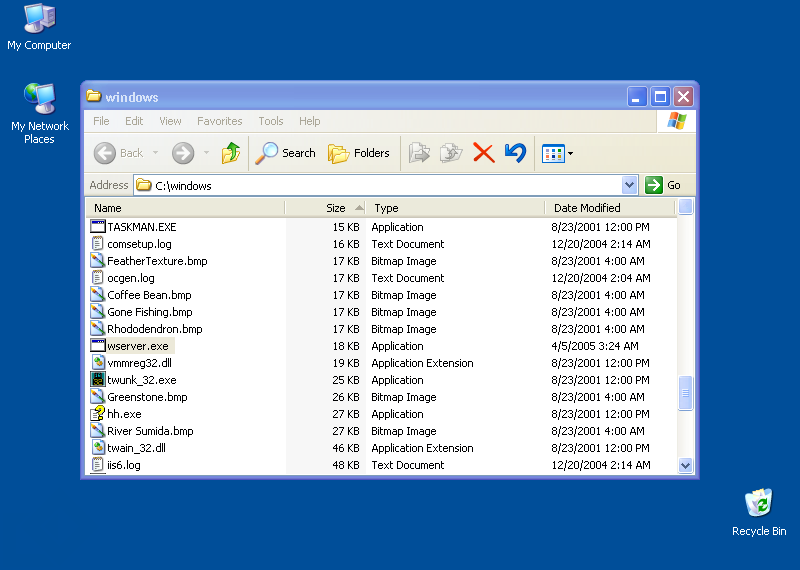This screenshot has width=800, height=570.
Task: Select the ocgen.log file icon
Action: [x=97, y=278]
